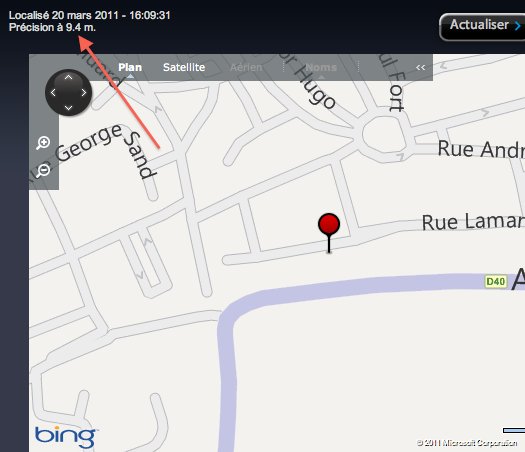Image resolution: width=525 pixels, height=452 pixels.
Task: Zoom in with the magnifier plus icon
Action: (43, 143)
